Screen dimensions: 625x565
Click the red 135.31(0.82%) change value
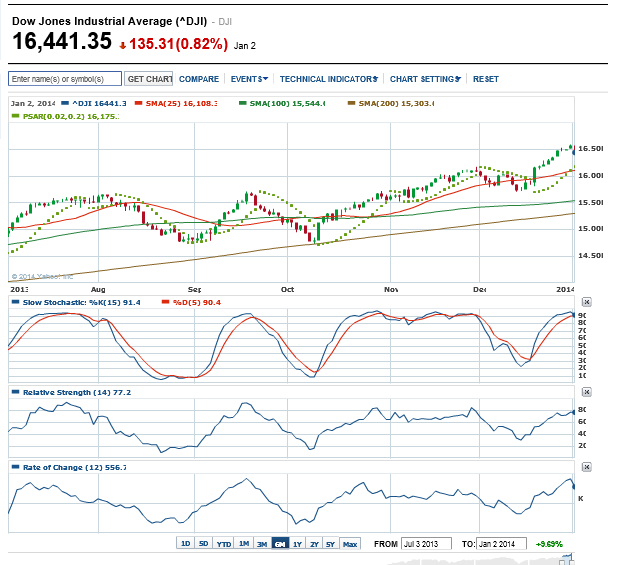(178, 43)
